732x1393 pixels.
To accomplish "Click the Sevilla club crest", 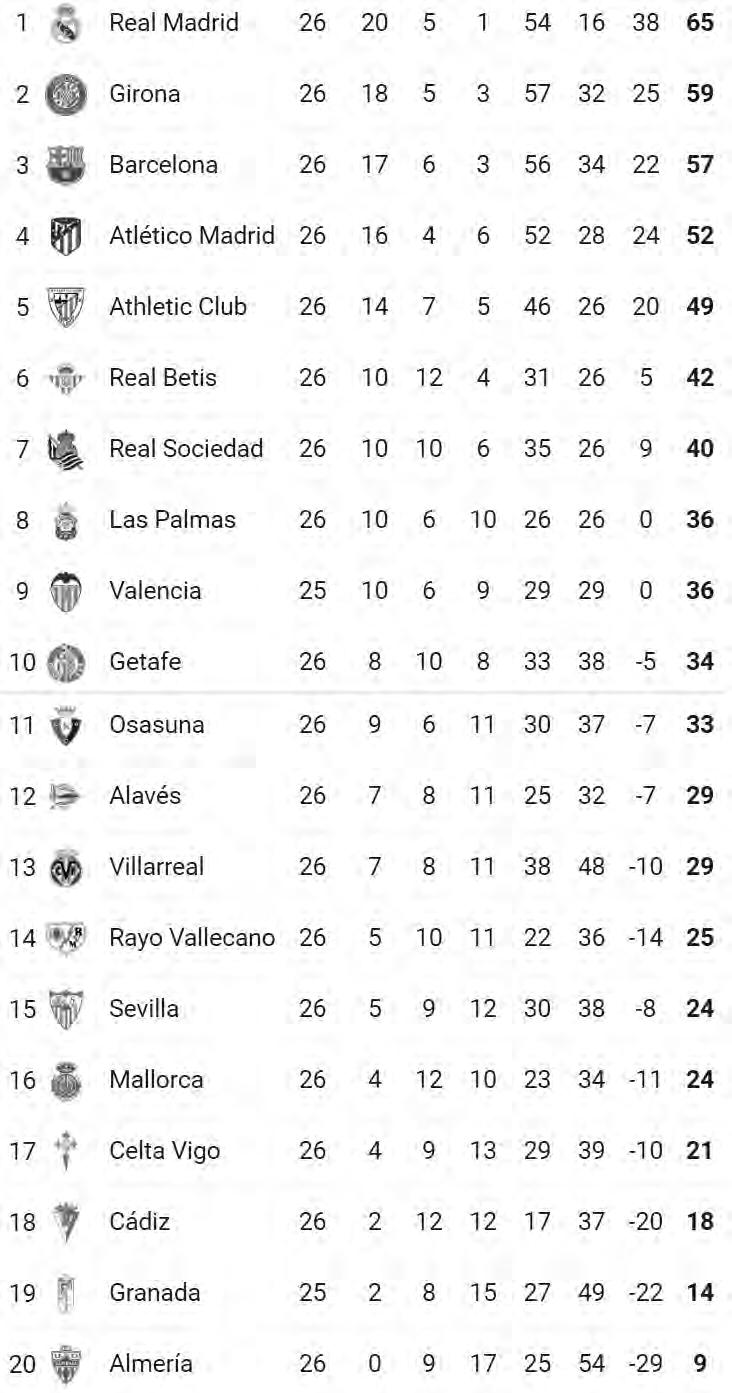I will pyautogui.click(x=66, y=1009).
